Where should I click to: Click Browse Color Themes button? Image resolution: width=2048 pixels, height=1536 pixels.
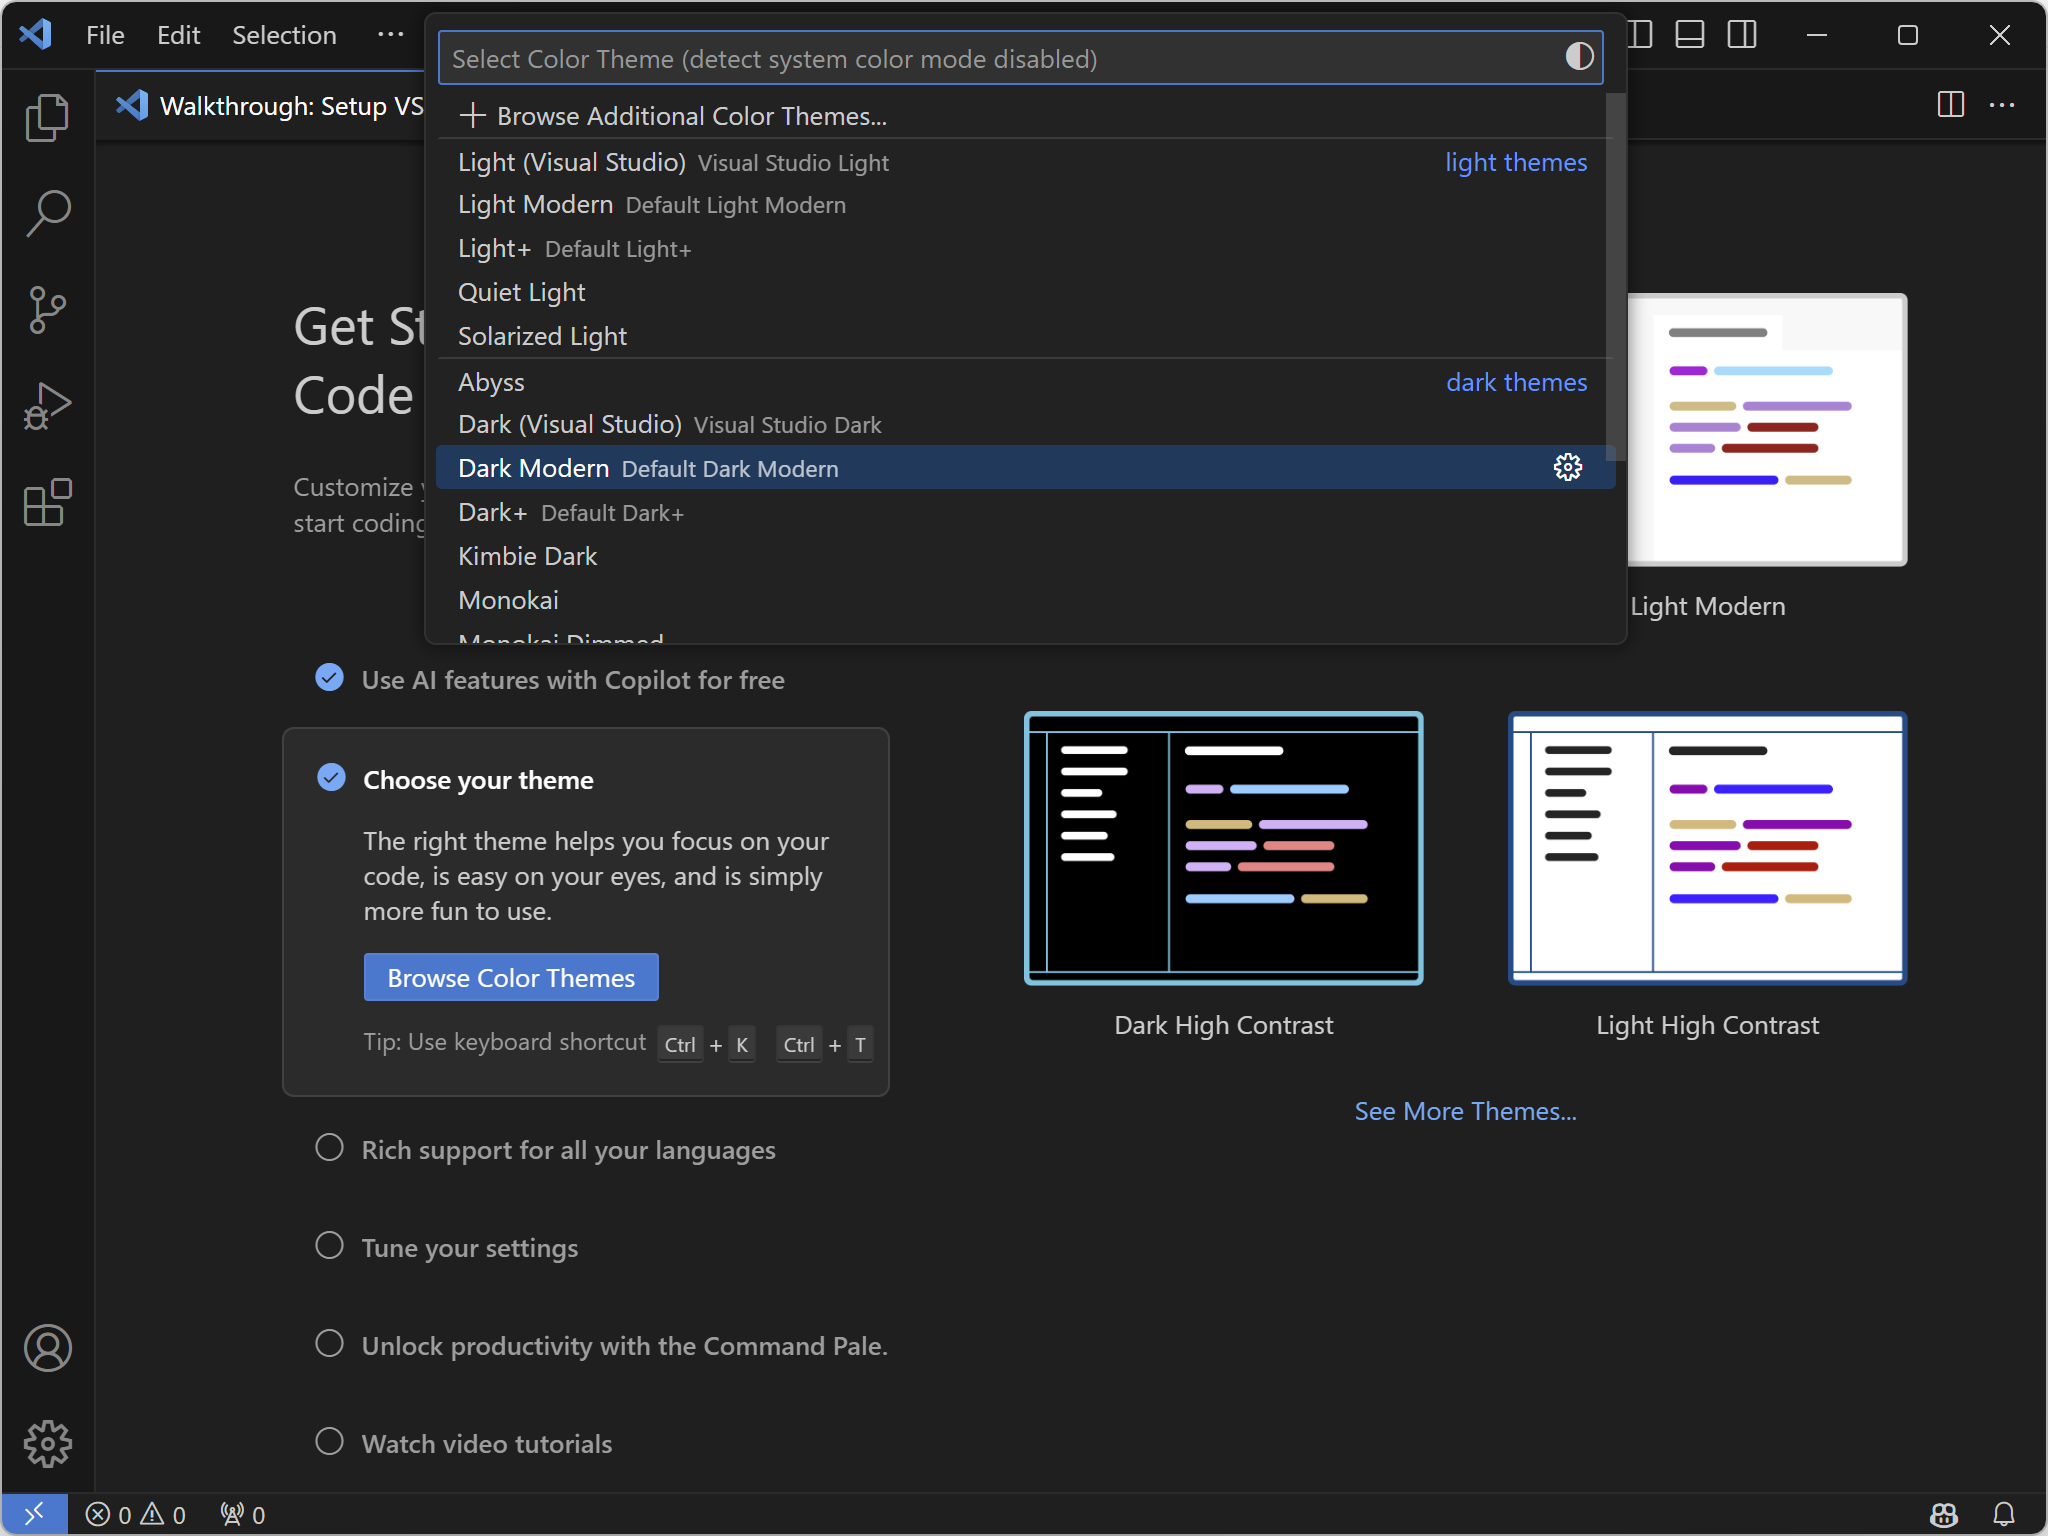click(511, 977)
